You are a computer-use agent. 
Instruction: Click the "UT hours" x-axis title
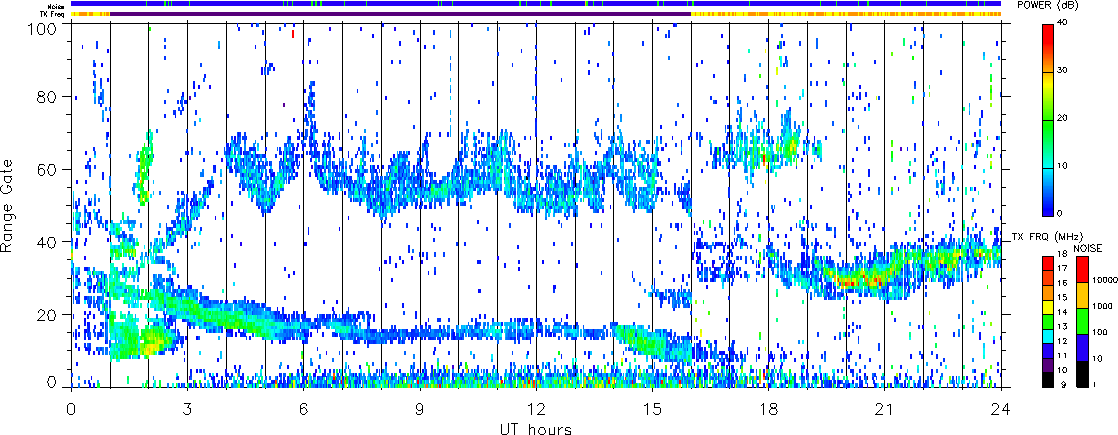coord(536,429)
